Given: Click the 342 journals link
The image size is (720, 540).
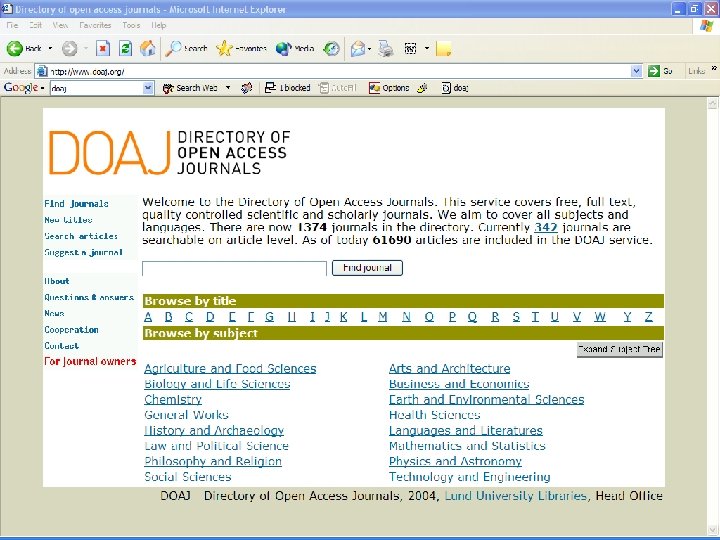Looking at the screenshot, I should click(x=546, y=227).
